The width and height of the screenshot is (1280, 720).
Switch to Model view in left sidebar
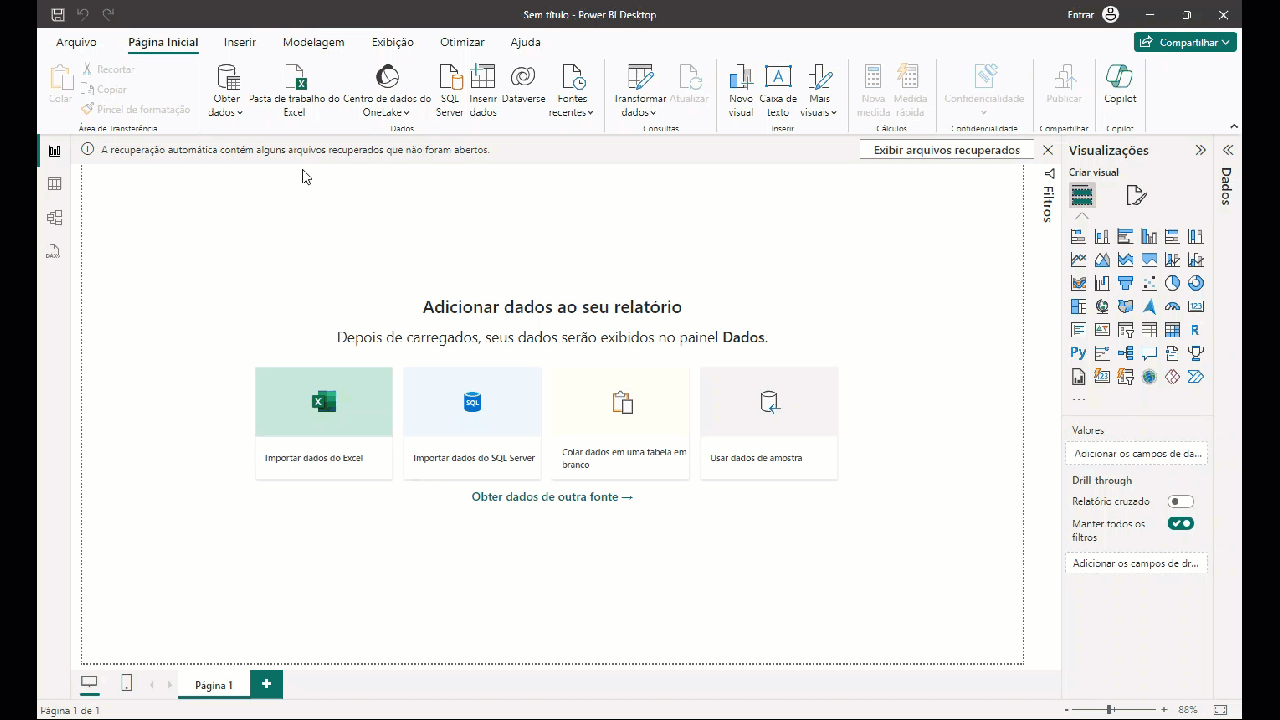pos(54,217)
